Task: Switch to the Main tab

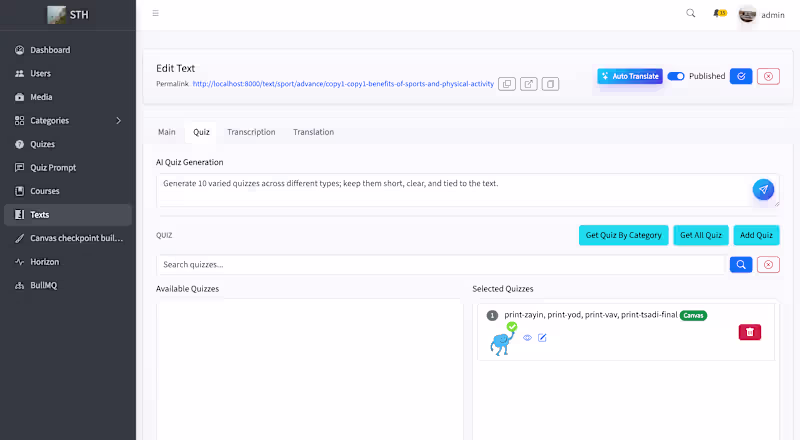Action: coord(167,132)
